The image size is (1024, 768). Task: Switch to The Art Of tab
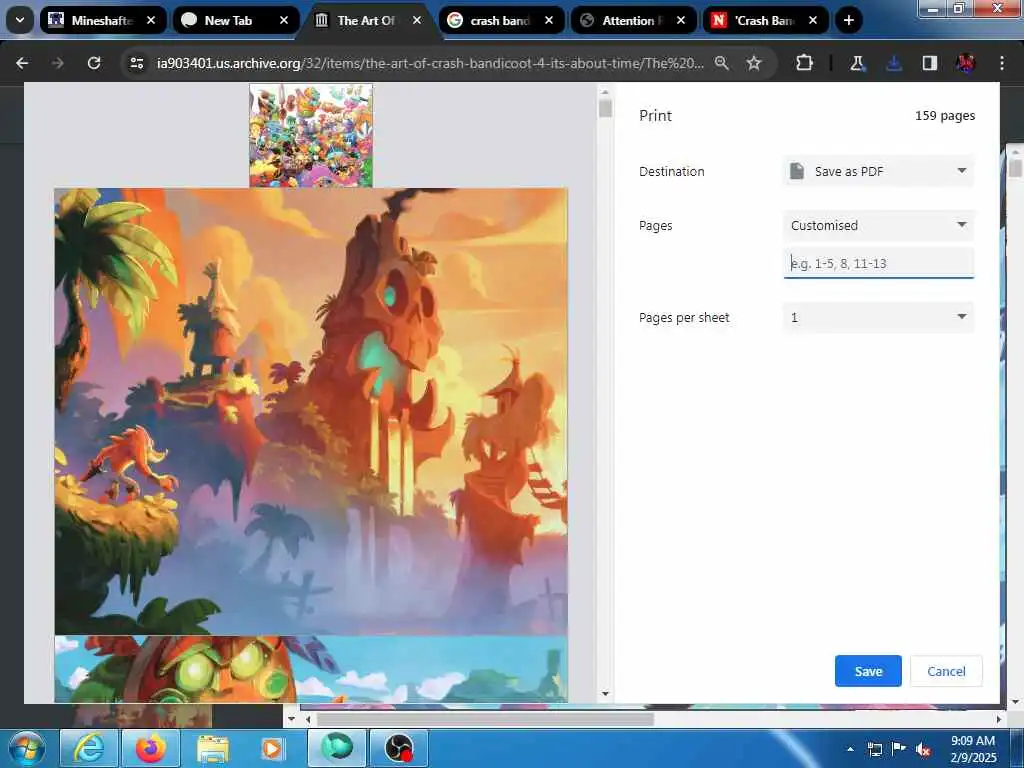tap(368, 20)
